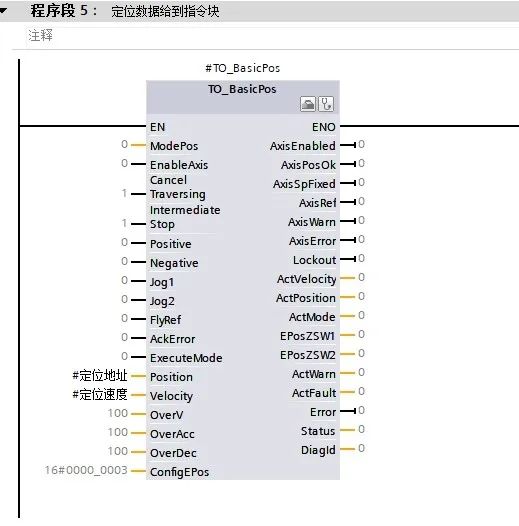Click the ENO output pin label
Screen dimensions: 519x526
click(324, 127)
